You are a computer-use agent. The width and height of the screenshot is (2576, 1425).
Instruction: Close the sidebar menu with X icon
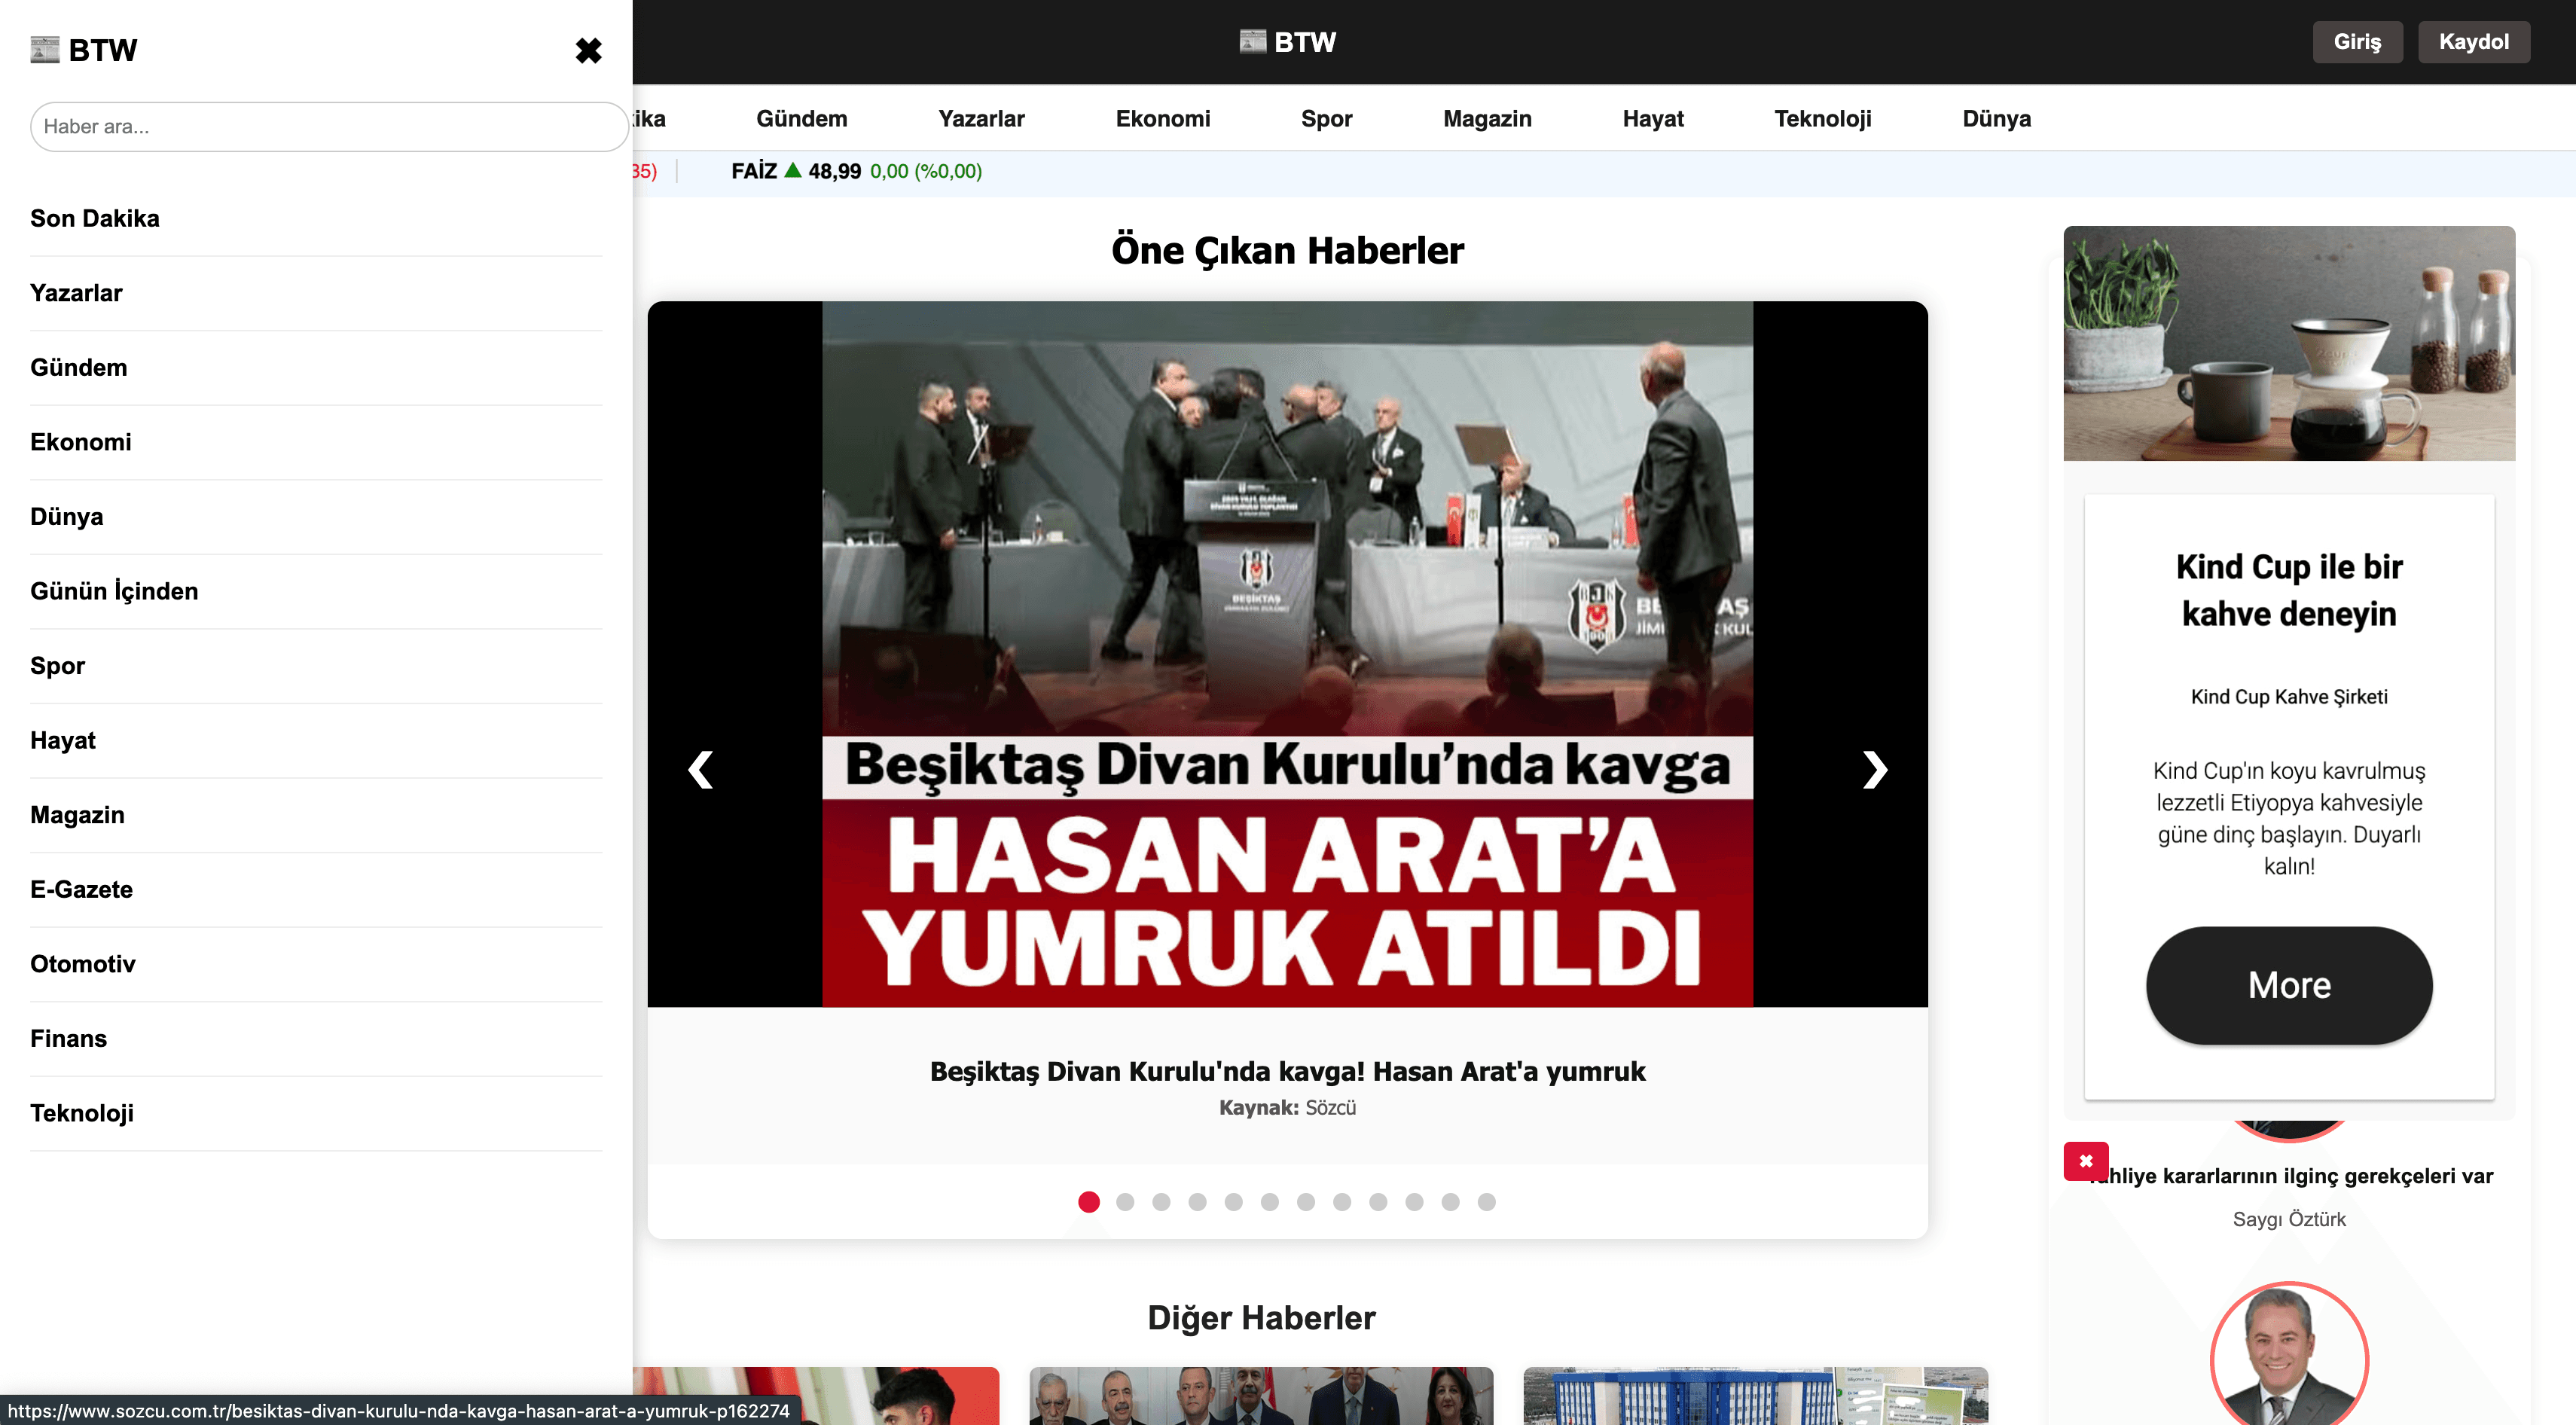tap(588, 50)
